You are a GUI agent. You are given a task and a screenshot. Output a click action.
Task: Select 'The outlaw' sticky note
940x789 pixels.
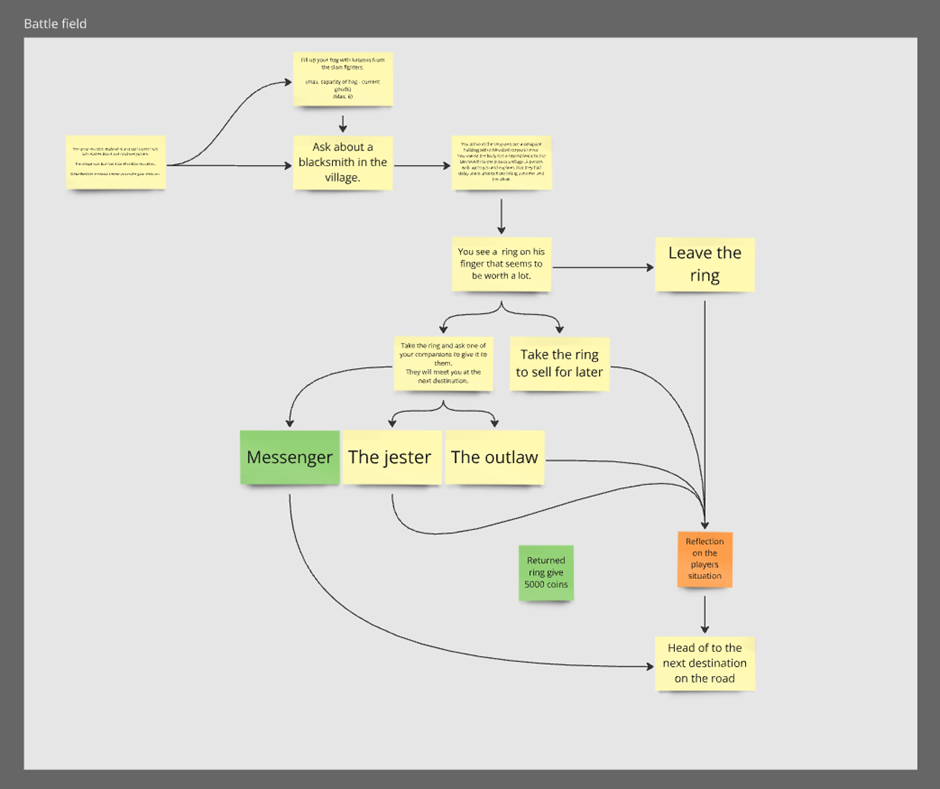(494, 457)
